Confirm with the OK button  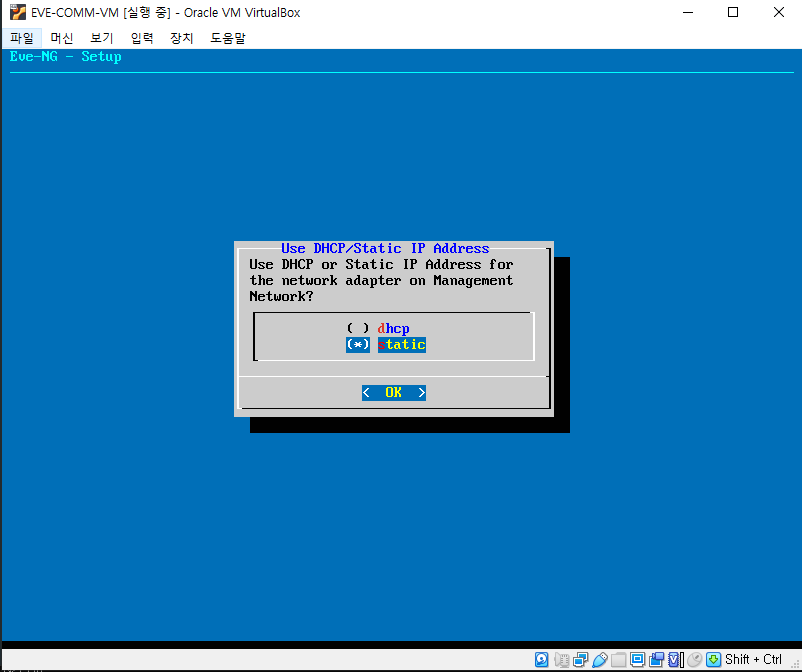pyautogui.click(x=394, y=392)
